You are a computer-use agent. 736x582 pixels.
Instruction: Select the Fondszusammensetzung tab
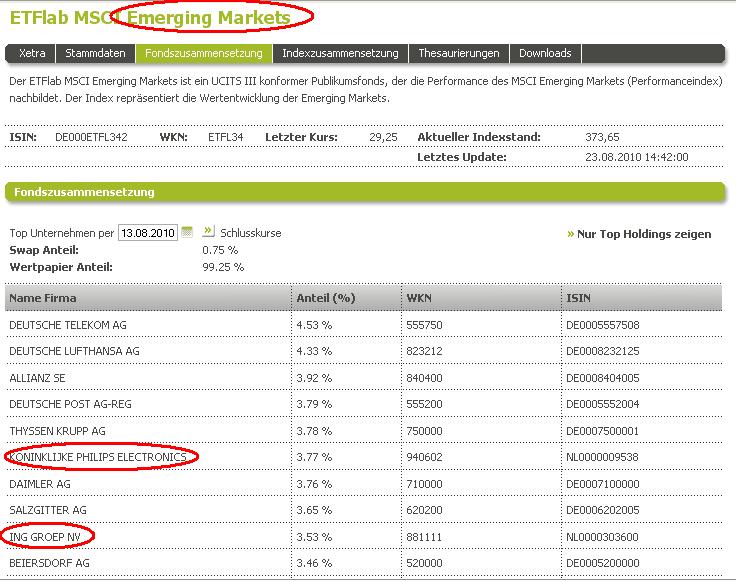pos(204,53)
